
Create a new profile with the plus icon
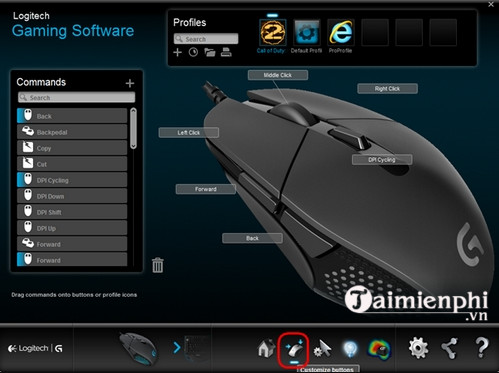177,52
